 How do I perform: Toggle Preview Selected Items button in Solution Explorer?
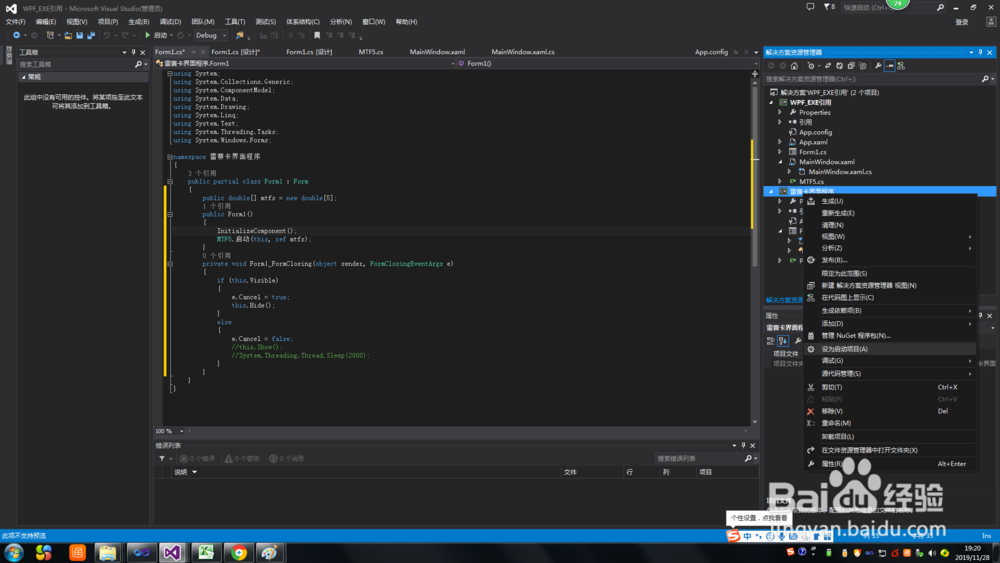890,66
